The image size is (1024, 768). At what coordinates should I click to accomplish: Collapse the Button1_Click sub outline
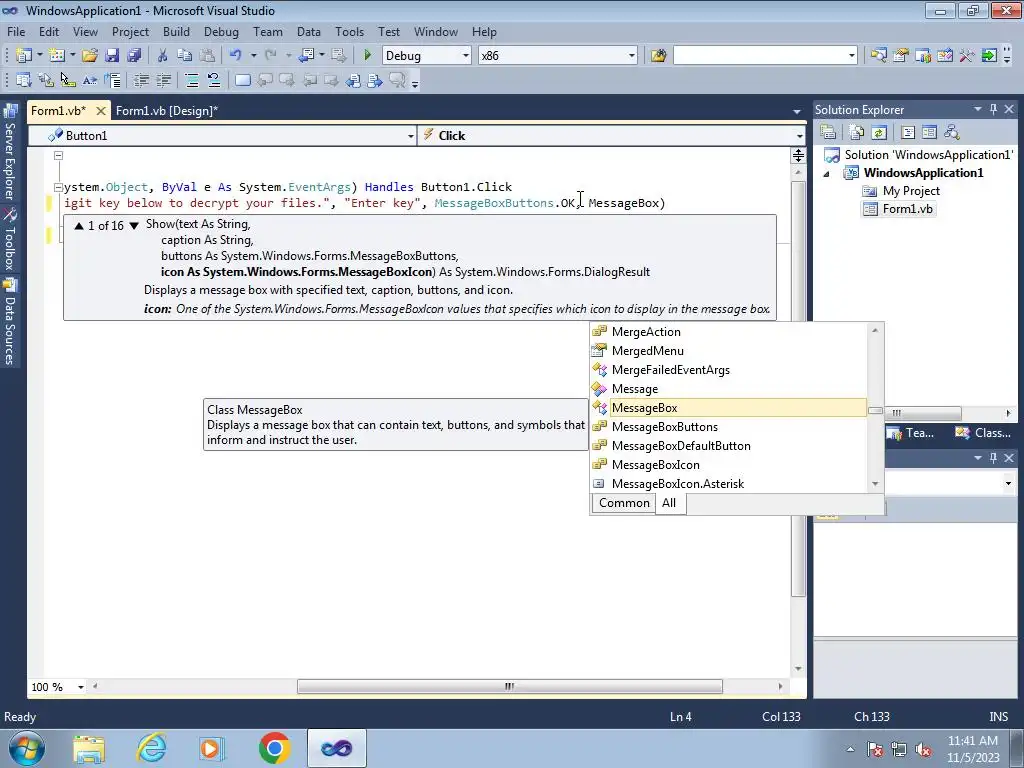pos(57,187)
